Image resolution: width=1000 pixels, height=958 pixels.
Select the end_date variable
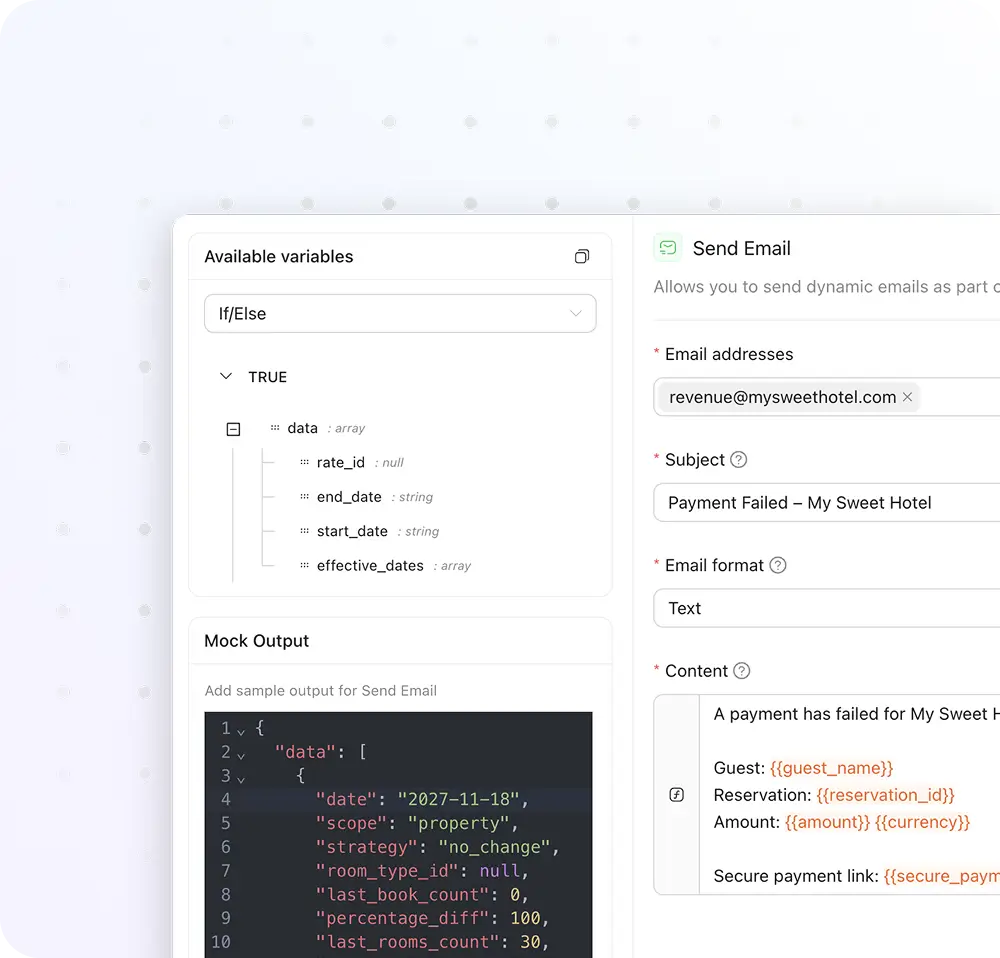tap(349, 497)
